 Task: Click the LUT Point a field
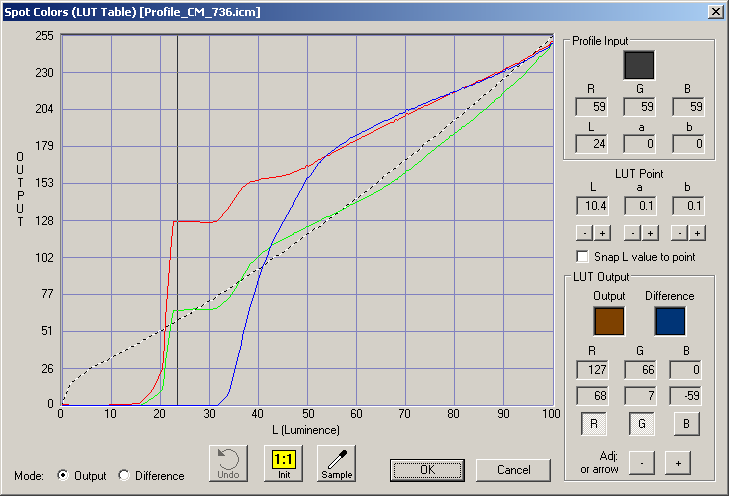pyautogui.click(x=640, y=206)
